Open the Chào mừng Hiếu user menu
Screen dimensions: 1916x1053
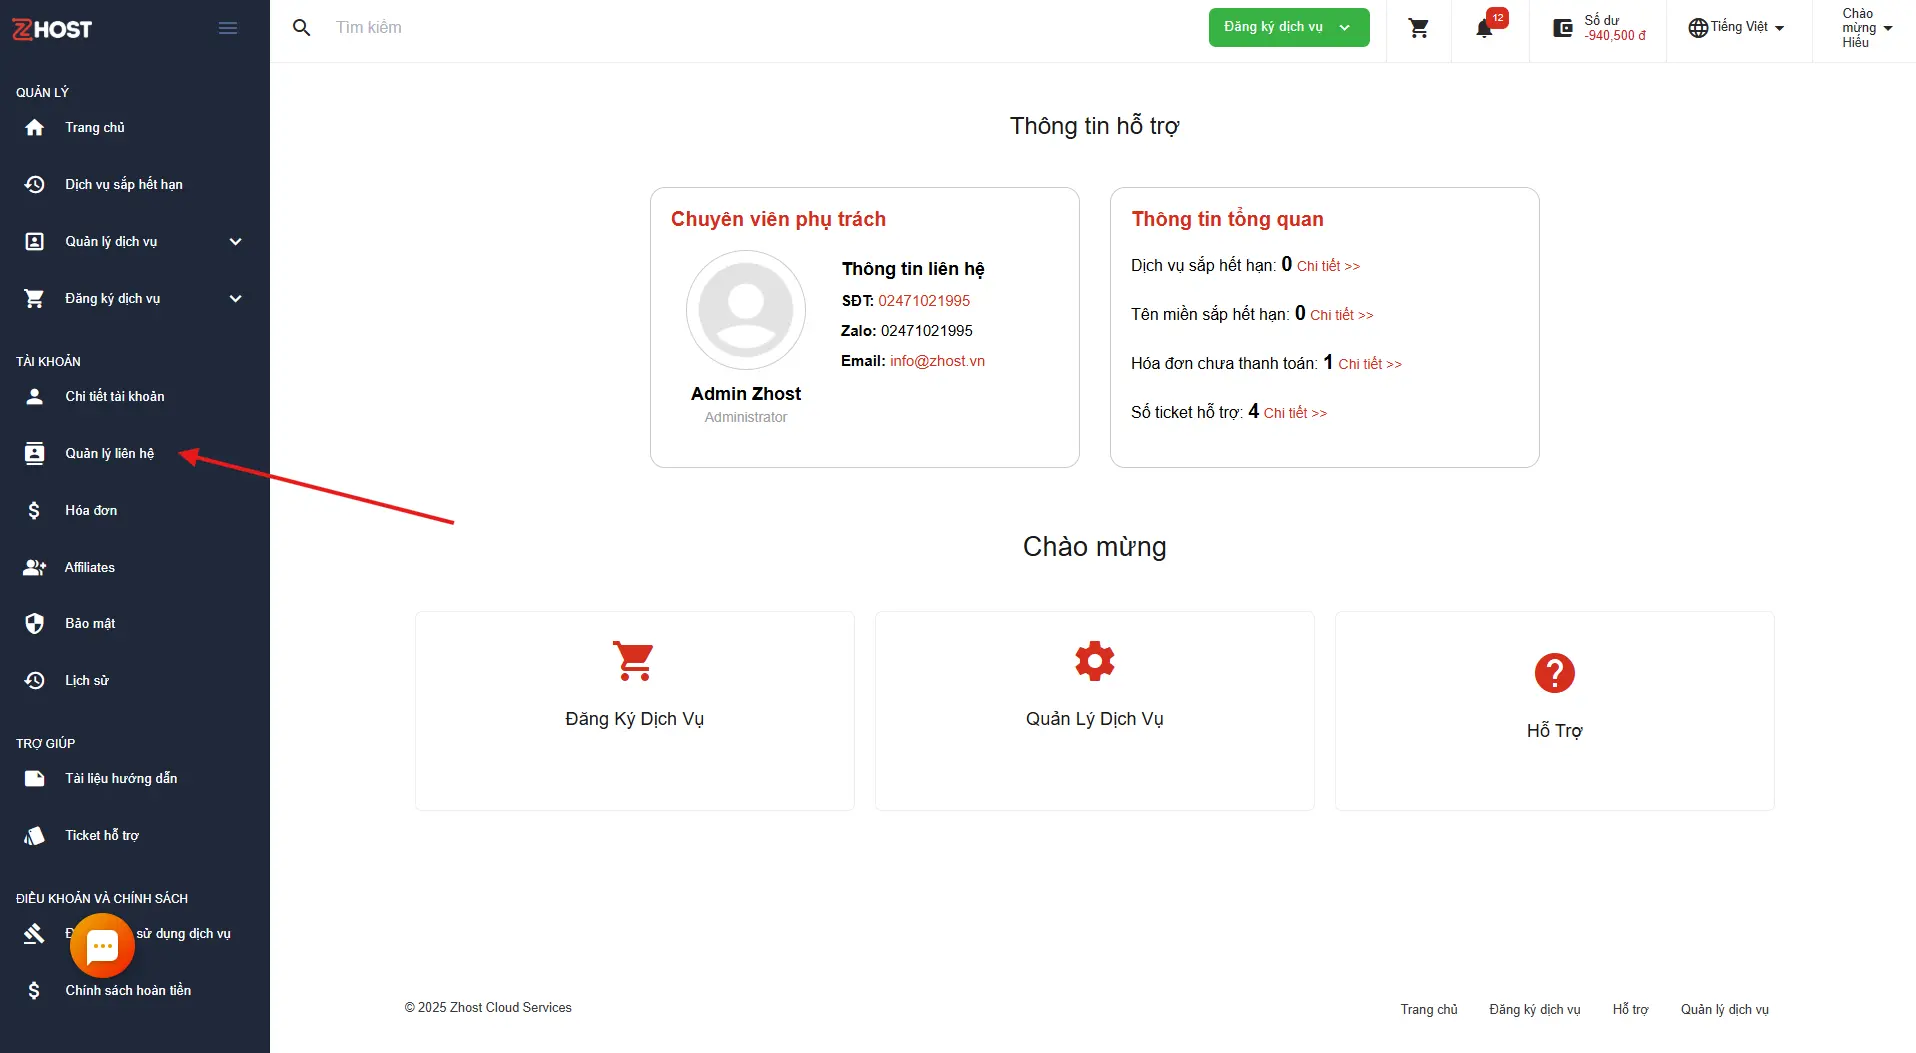coord(1866,28)
